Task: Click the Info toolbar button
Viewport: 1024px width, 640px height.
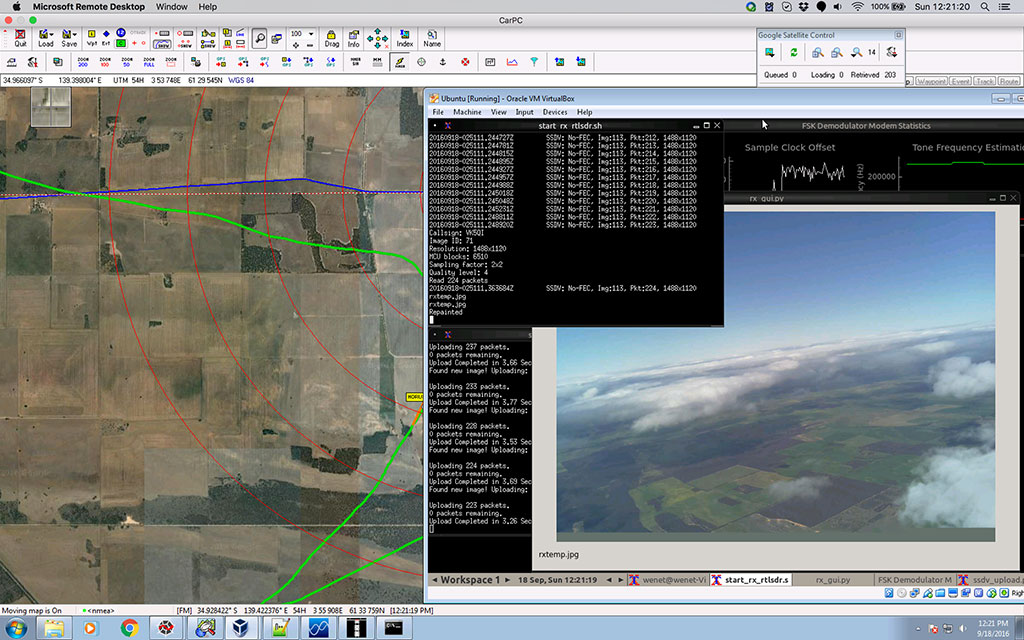Action: click(353, 39)
